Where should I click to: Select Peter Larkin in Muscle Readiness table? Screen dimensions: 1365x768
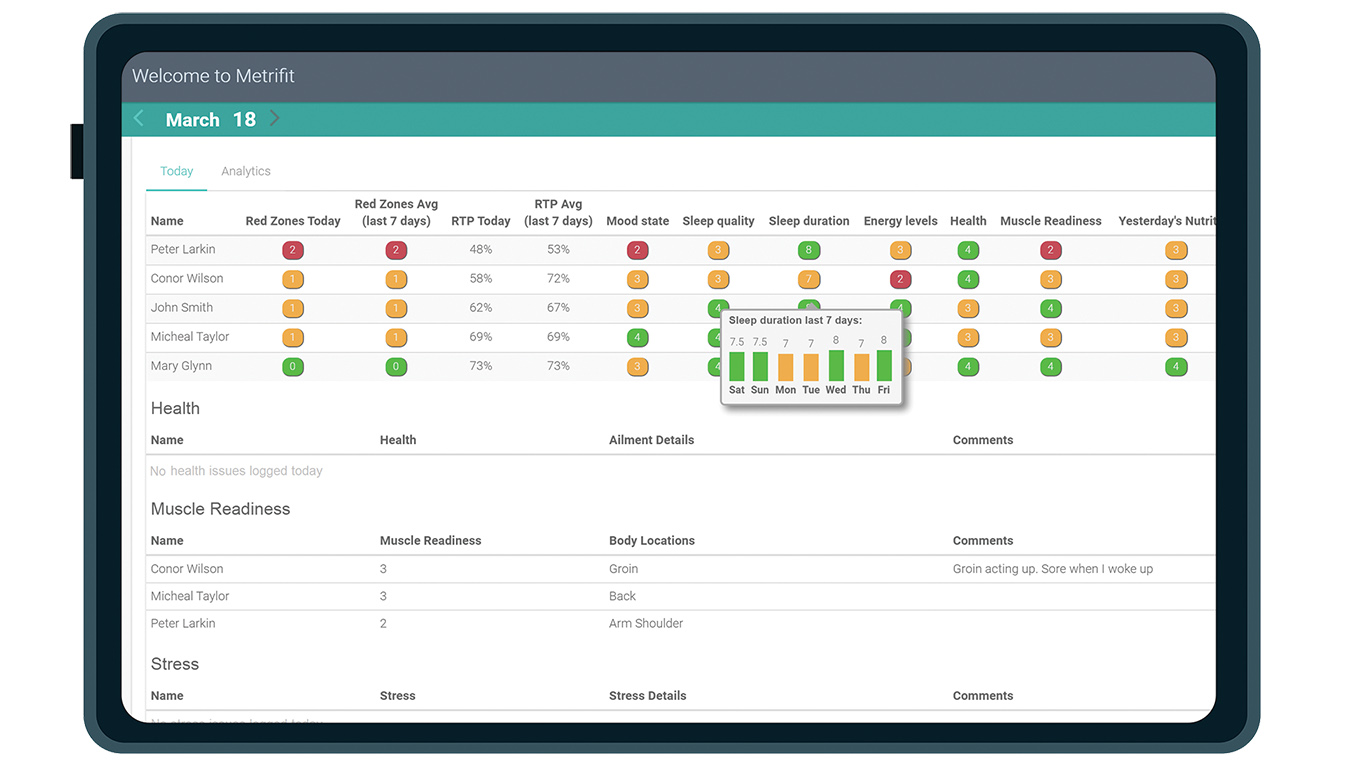point(183,623)
